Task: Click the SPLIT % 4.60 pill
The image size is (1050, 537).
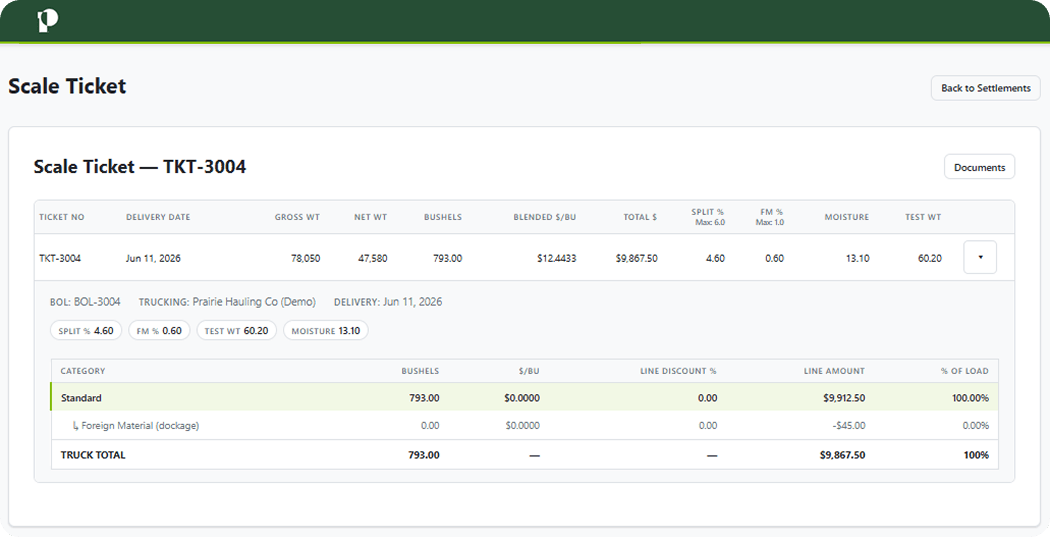Action: (x=86, y=331)
